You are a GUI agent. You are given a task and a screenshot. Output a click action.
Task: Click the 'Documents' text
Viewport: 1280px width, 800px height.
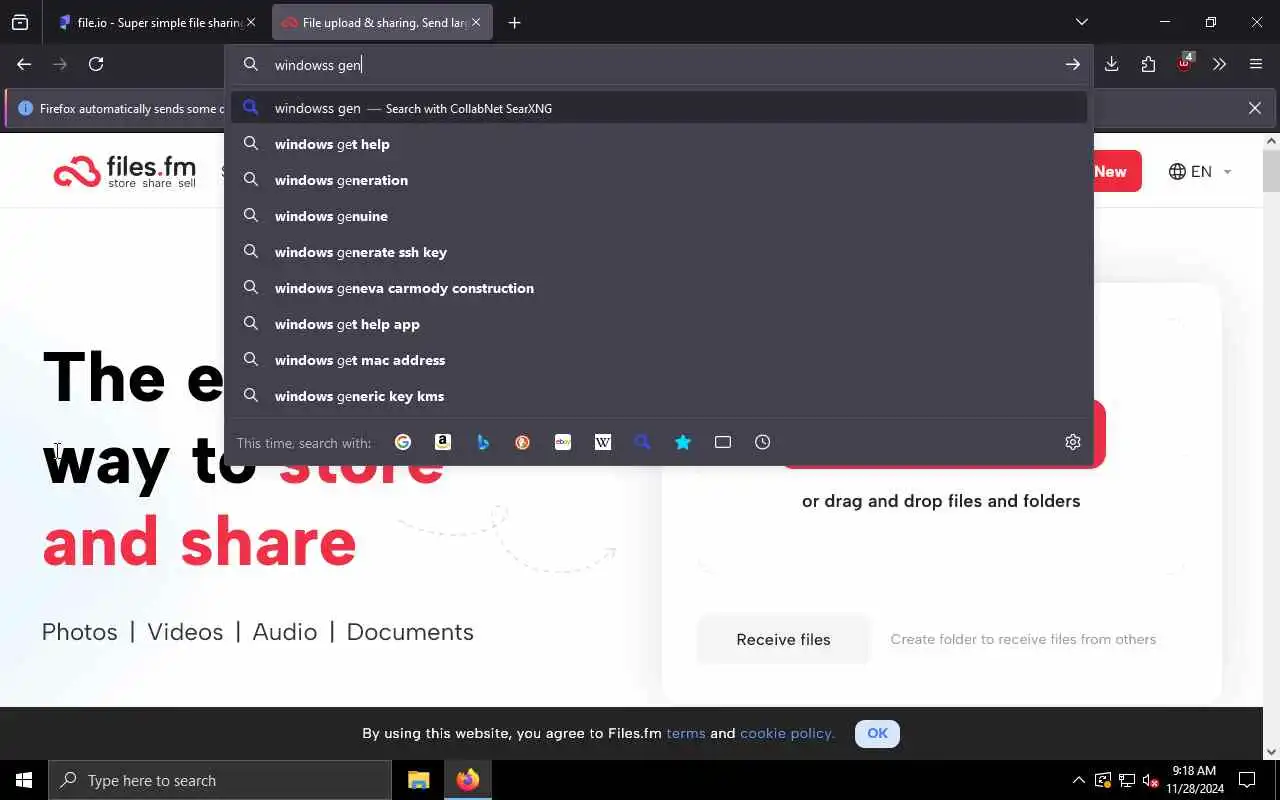coord(410,632)
